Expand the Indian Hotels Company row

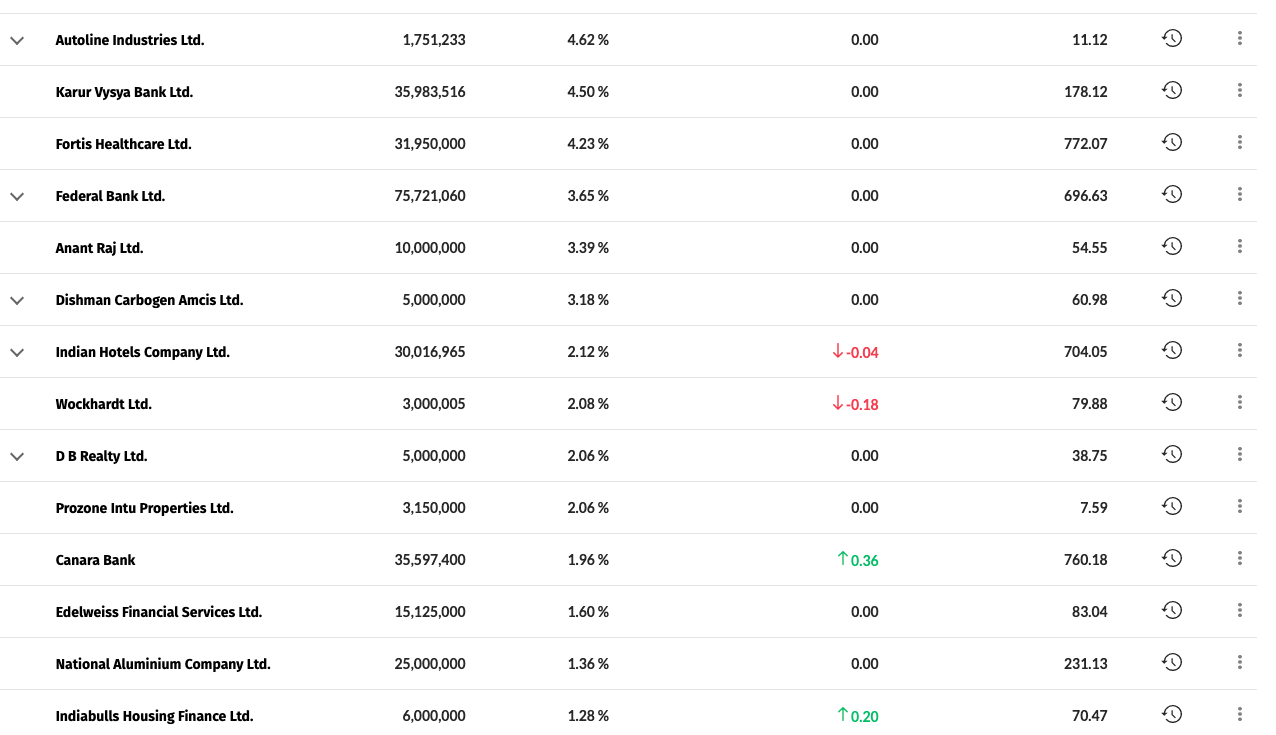[16, 352]
